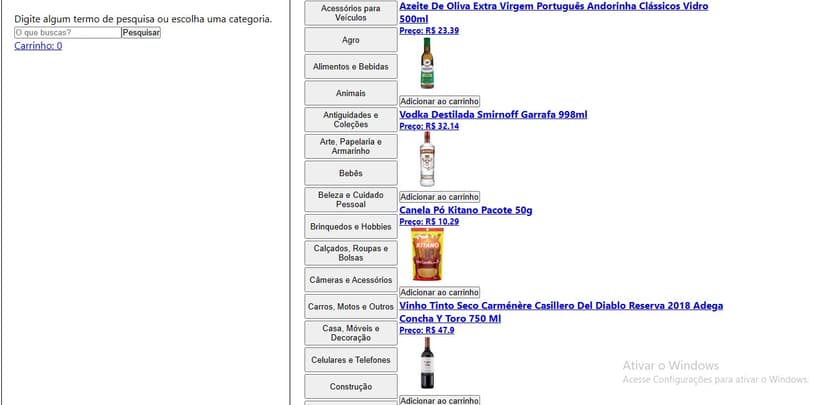
Task: Open the Vodka Destilada Smirnoff product link
Action: tap(493, 115)
